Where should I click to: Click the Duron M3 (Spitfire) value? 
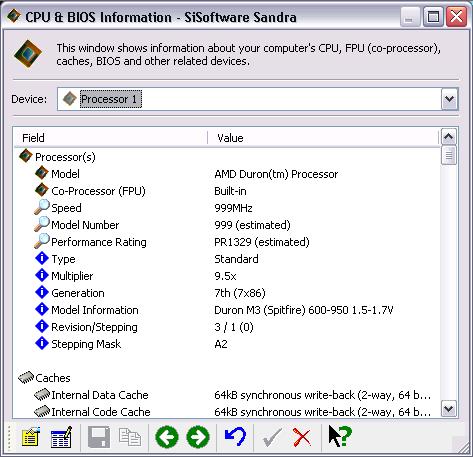[x=304, y=310]
